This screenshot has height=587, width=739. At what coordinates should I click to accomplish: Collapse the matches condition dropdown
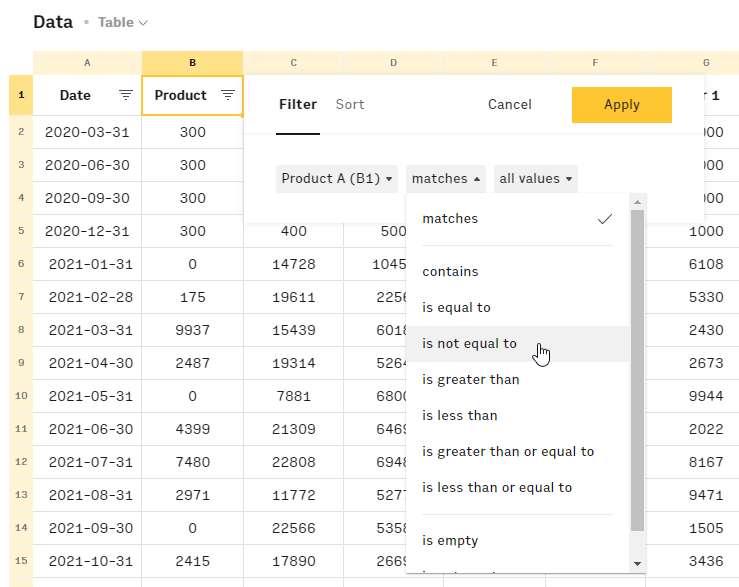click(446, 179)
